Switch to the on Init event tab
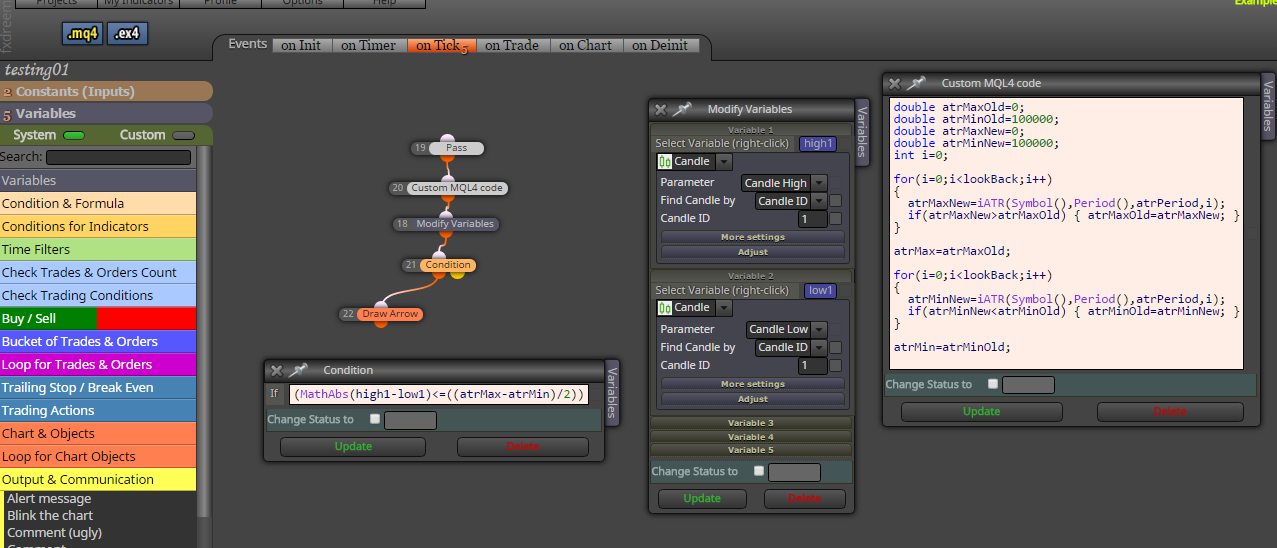 tap(301, 45)
